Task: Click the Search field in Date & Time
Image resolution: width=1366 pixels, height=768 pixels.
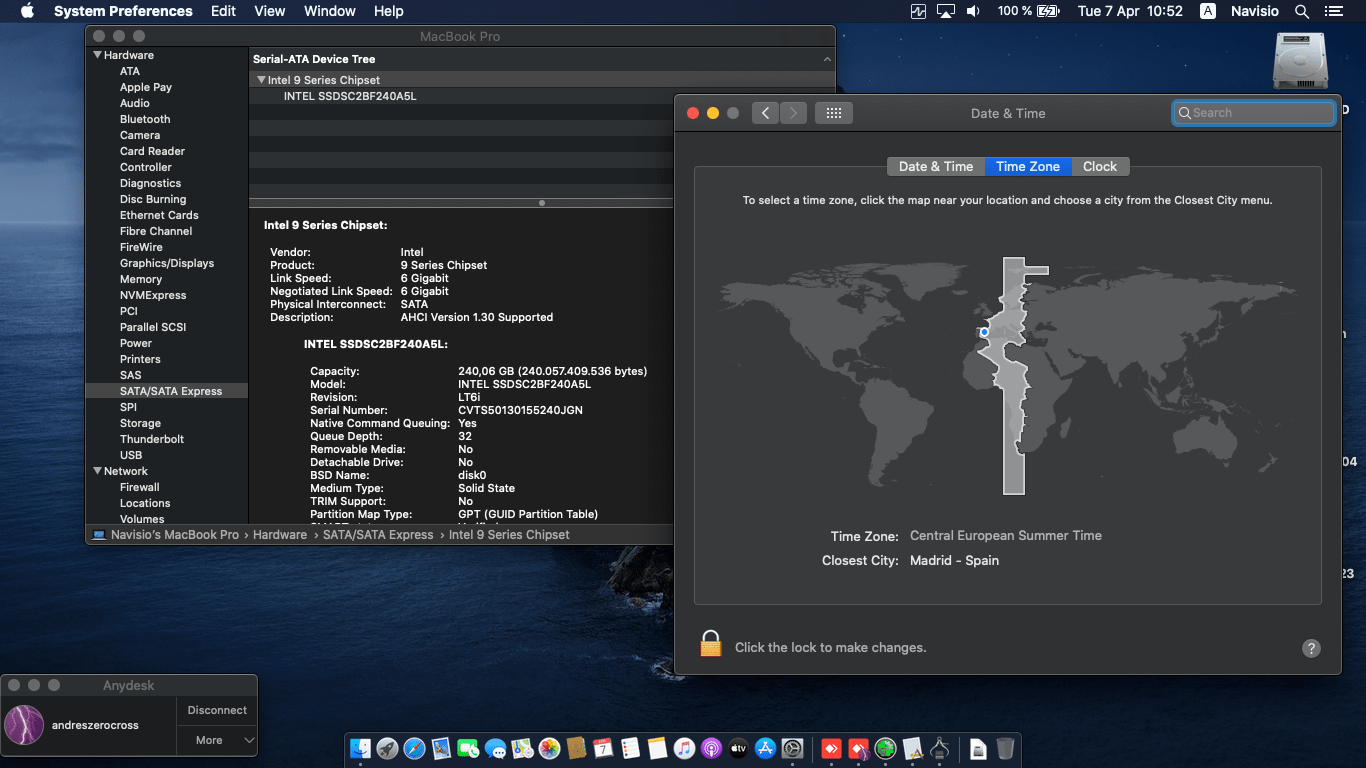Action: click(x=1254, y=113)
